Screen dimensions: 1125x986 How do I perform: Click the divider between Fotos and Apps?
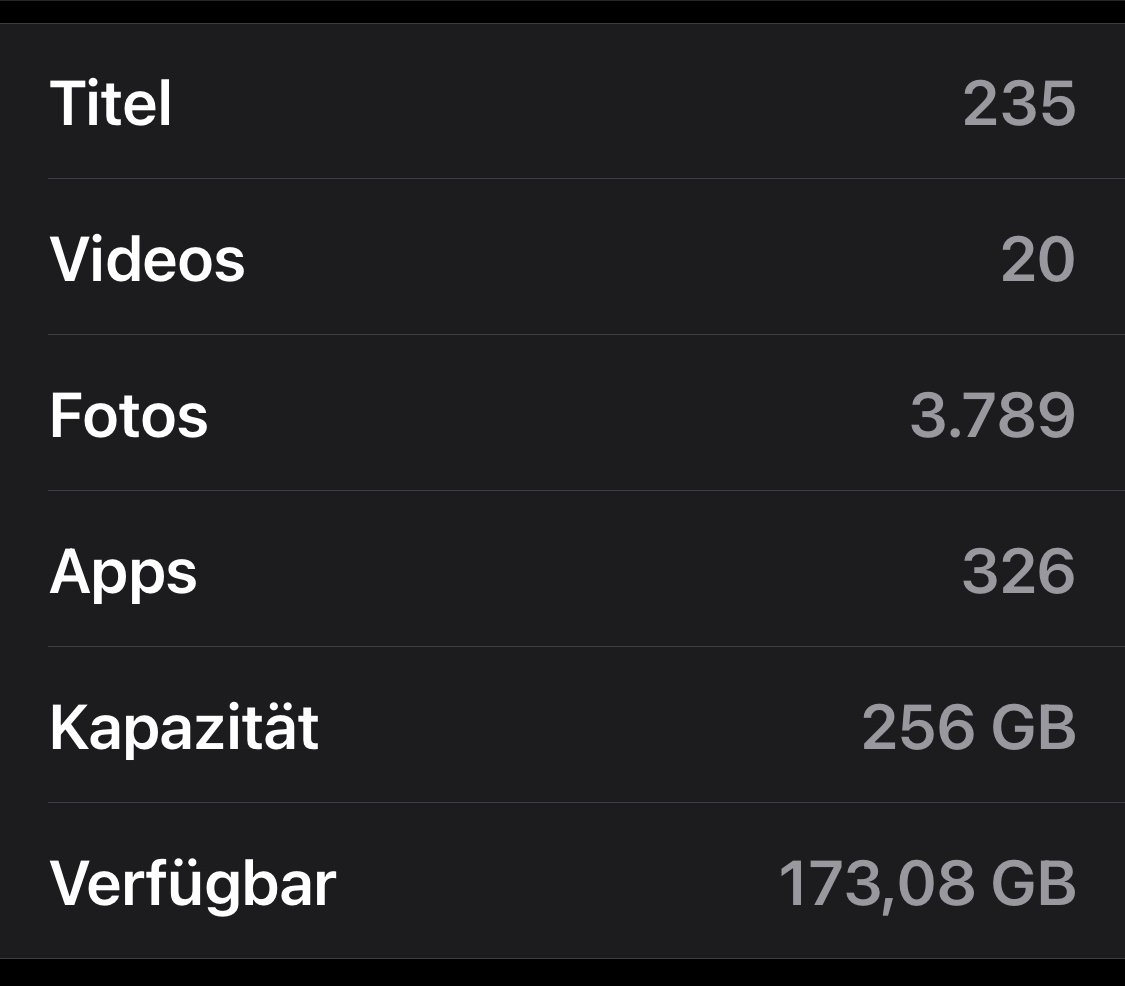[586, 491]
